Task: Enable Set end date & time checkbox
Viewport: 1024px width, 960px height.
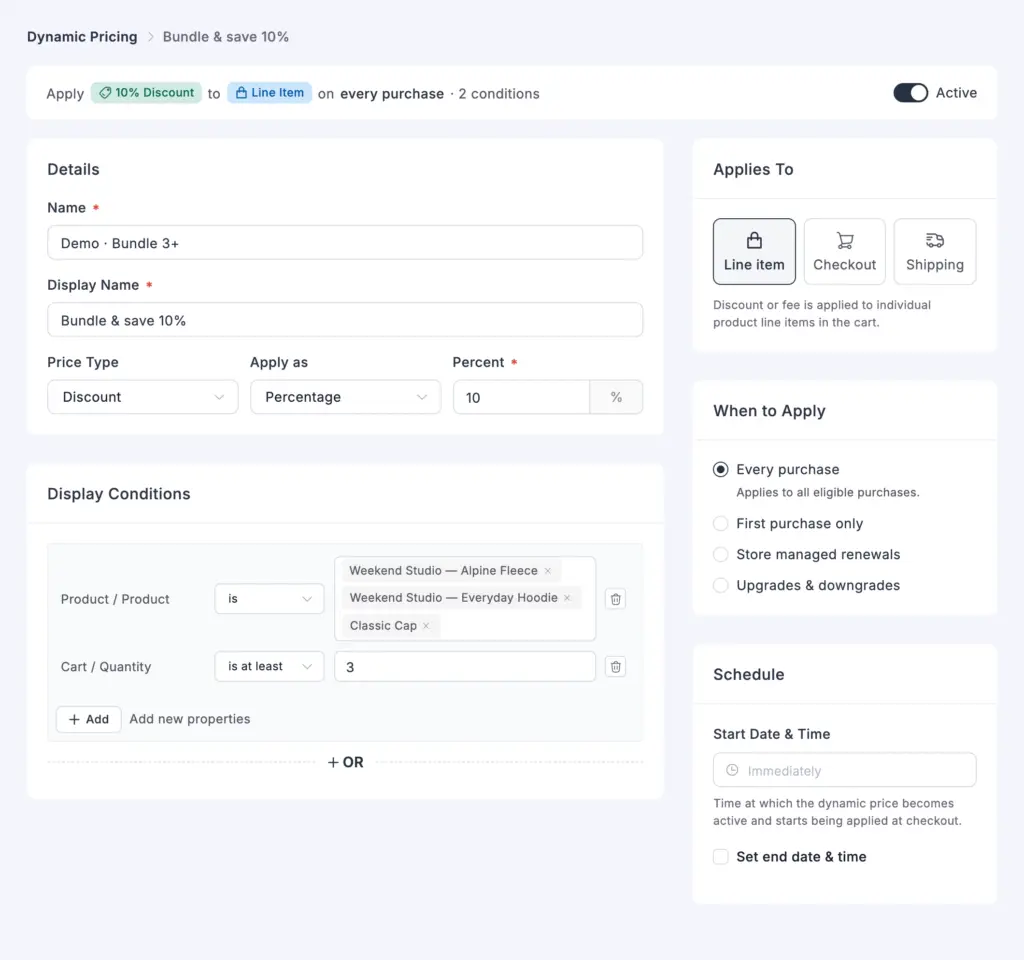Action: [x=720, y=857]
